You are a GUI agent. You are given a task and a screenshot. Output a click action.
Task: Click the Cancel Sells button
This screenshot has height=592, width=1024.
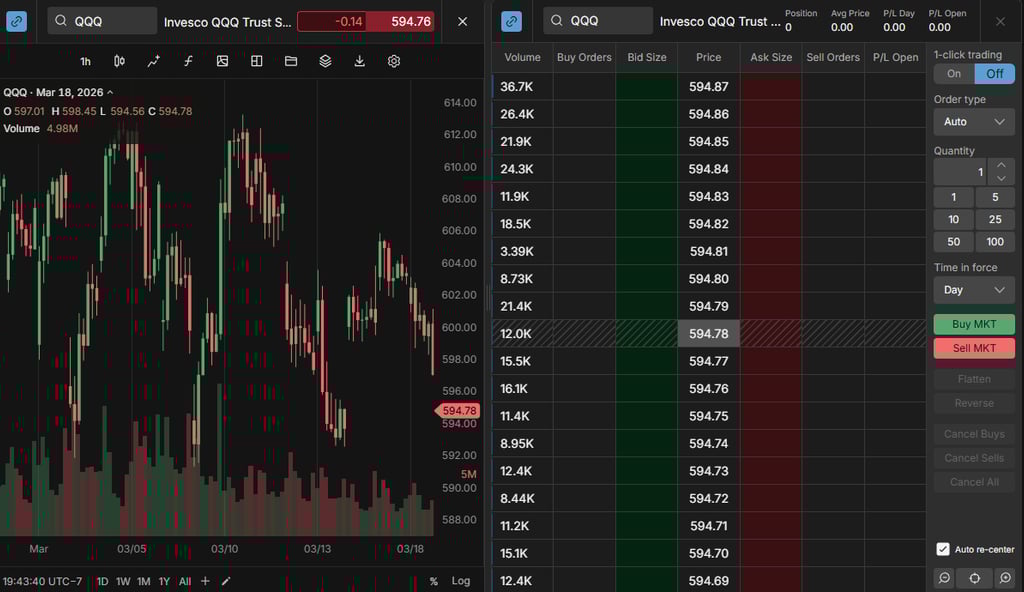pos(974,458)
